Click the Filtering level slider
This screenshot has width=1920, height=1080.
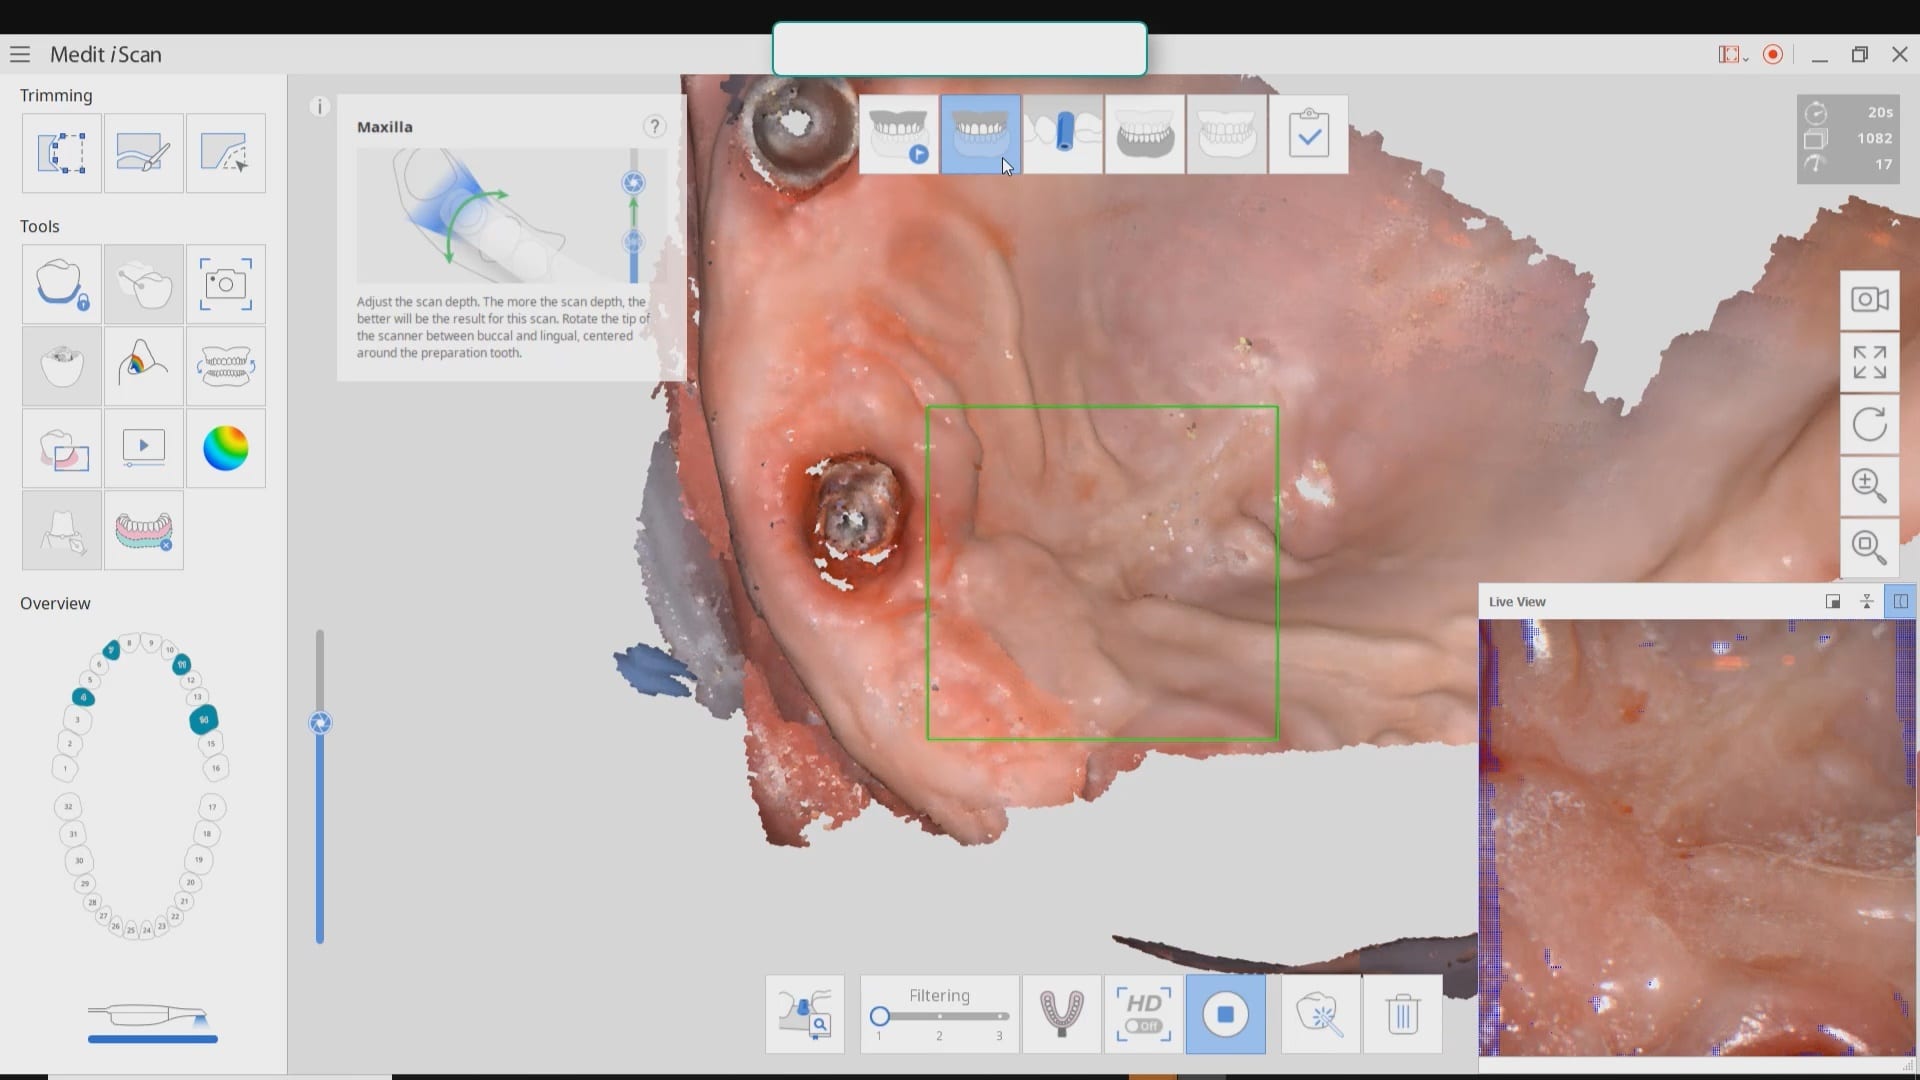[x=939, y=1016]
